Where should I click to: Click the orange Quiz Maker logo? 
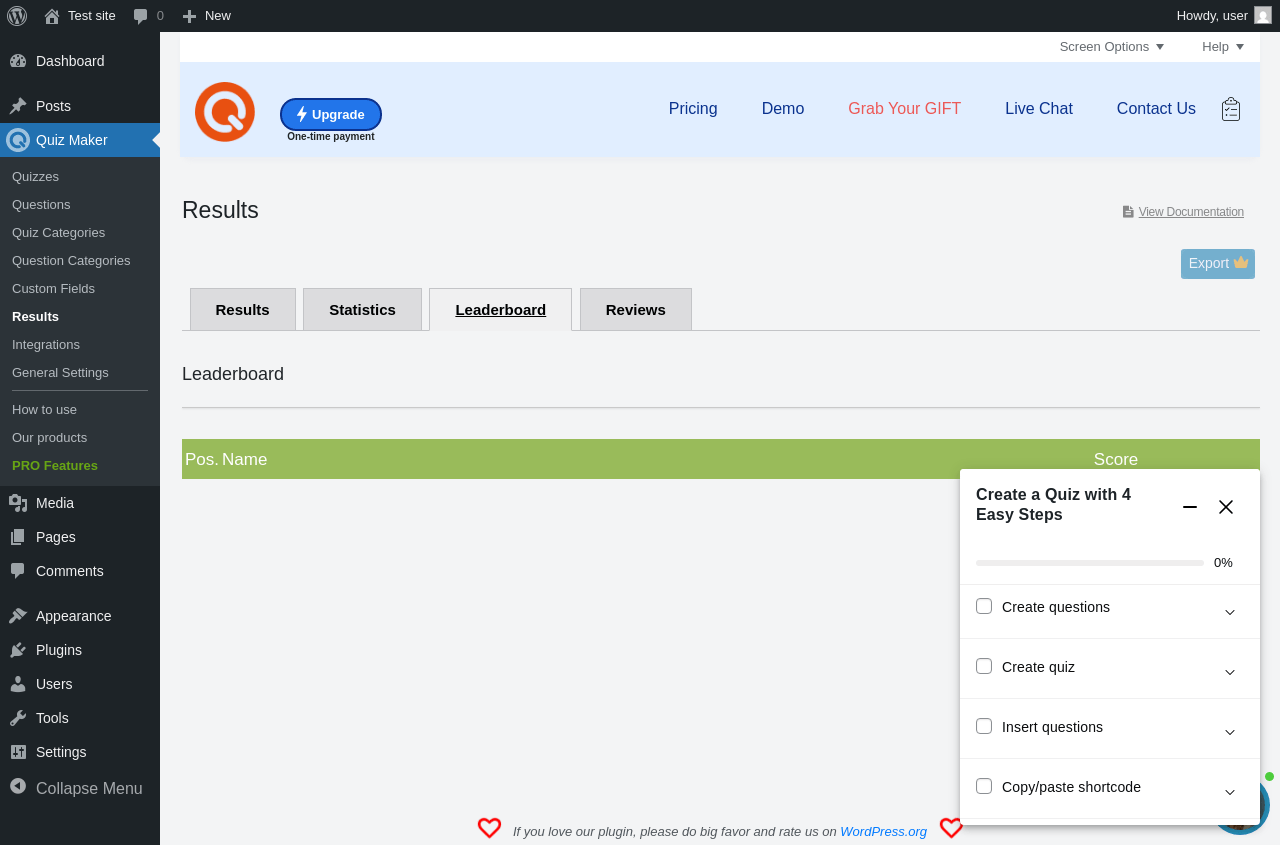click(225, 112)
